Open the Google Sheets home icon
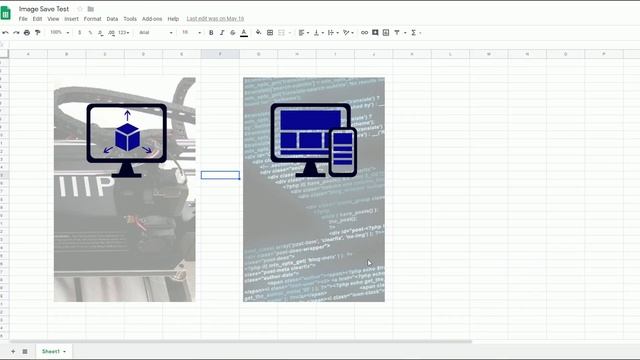 6,13
